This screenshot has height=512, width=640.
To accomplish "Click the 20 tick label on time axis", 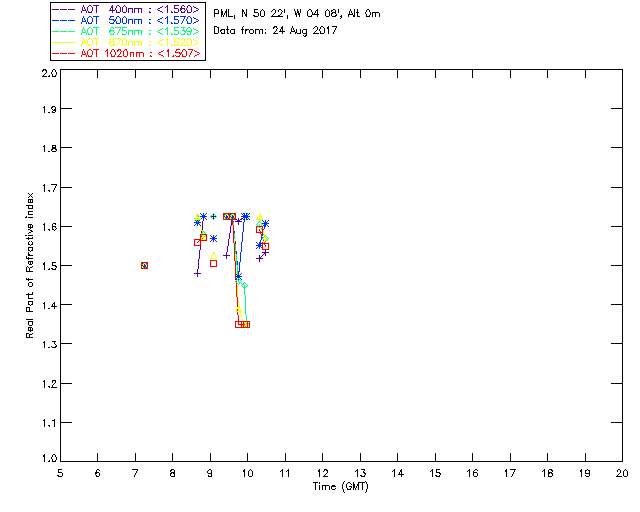I will pos(622,473).
